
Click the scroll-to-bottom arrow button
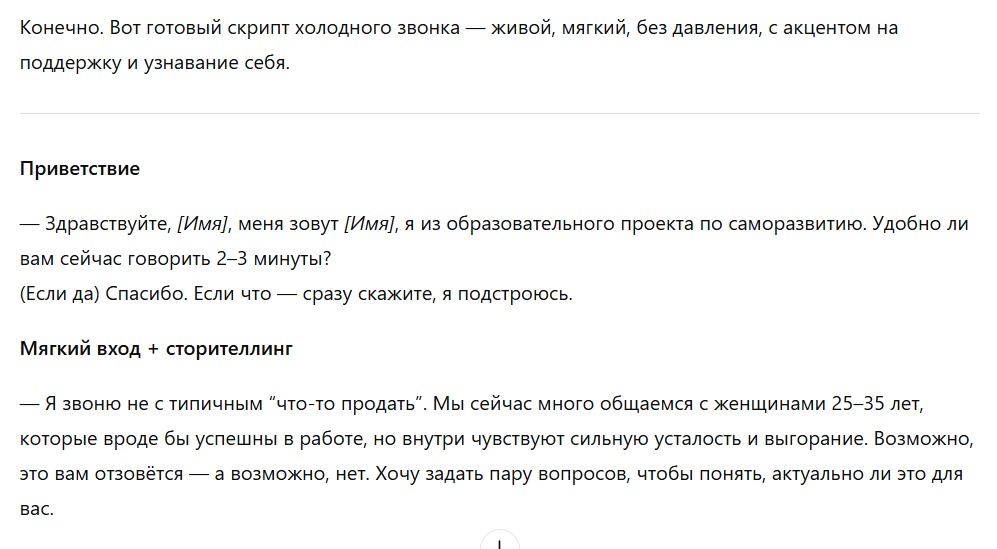498,542
